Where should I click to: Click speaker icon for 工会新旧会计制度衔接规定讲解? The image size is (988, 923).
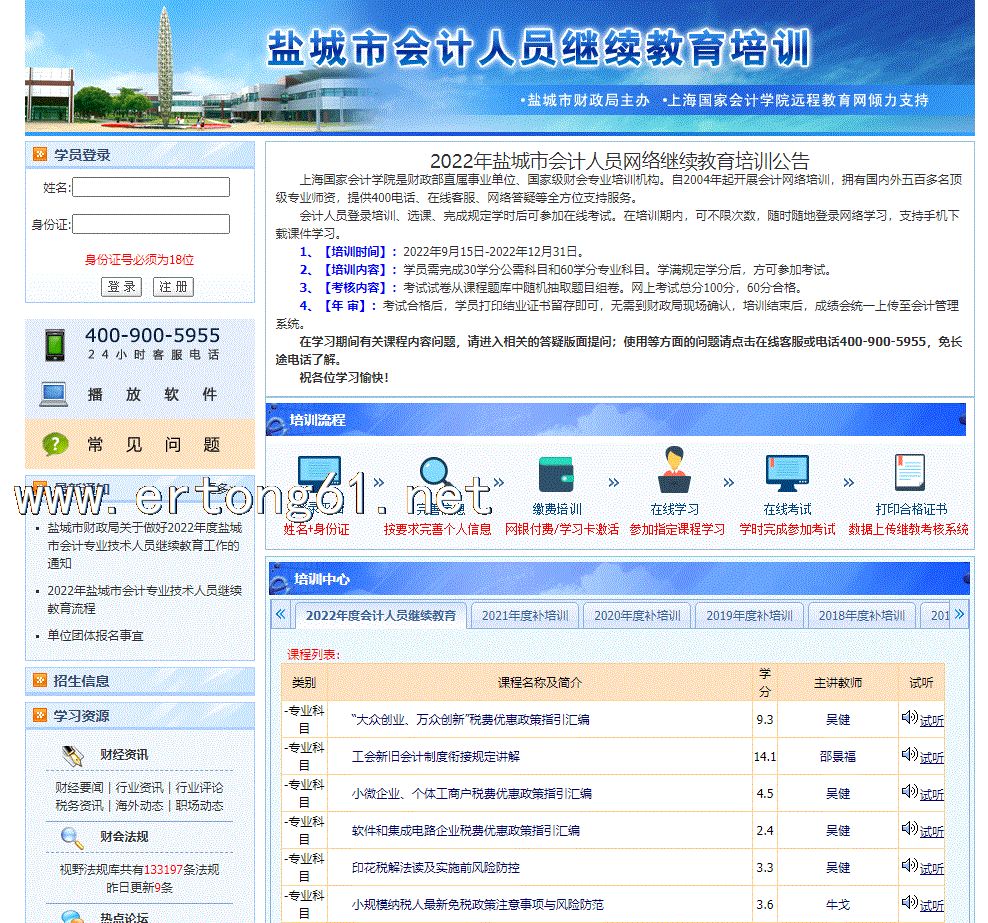909,755
